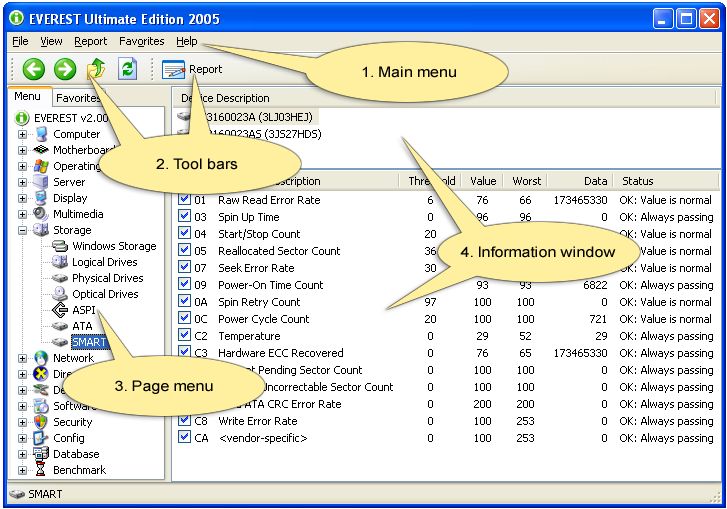Toggle the Write Error Rate checkbox
Viewport: 727px width, 509px height.
184,421
